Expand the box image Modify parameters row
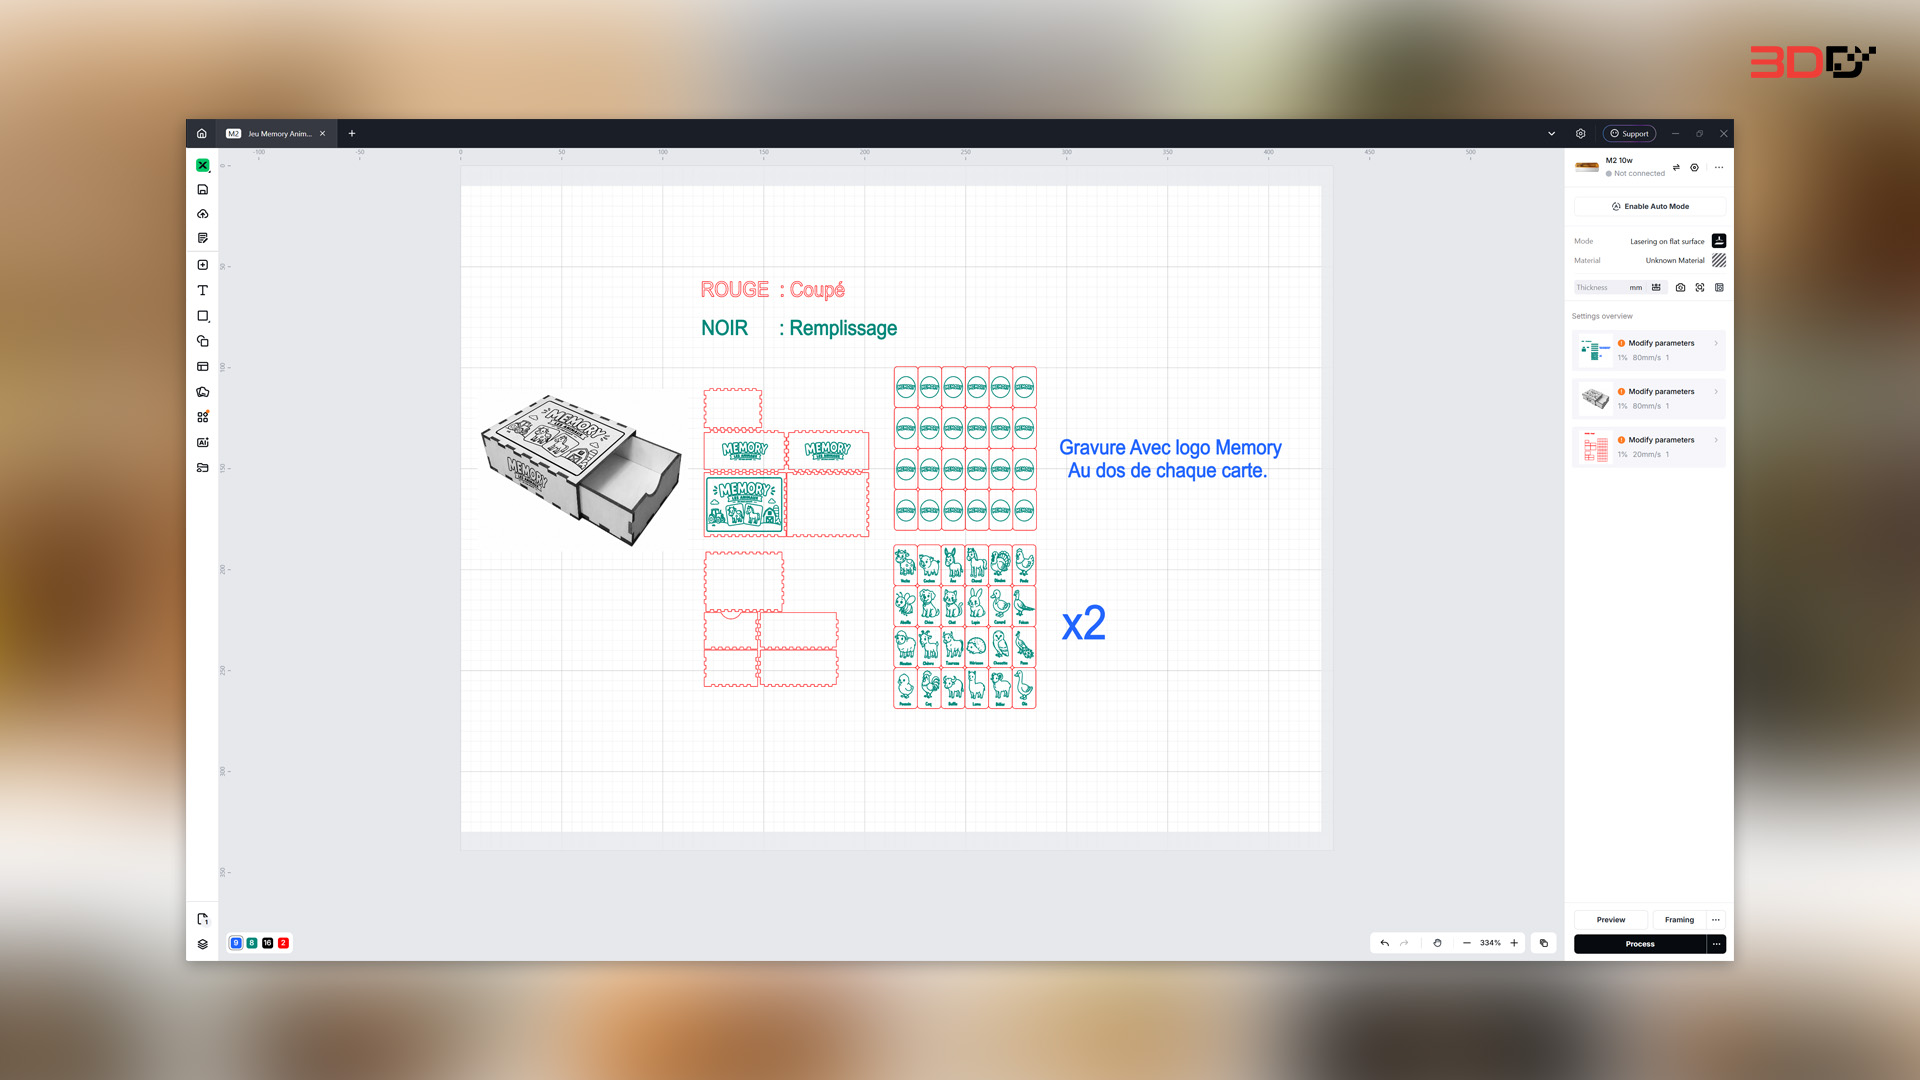This screenshot has height=1080, width=1920. click(1649, 399)
